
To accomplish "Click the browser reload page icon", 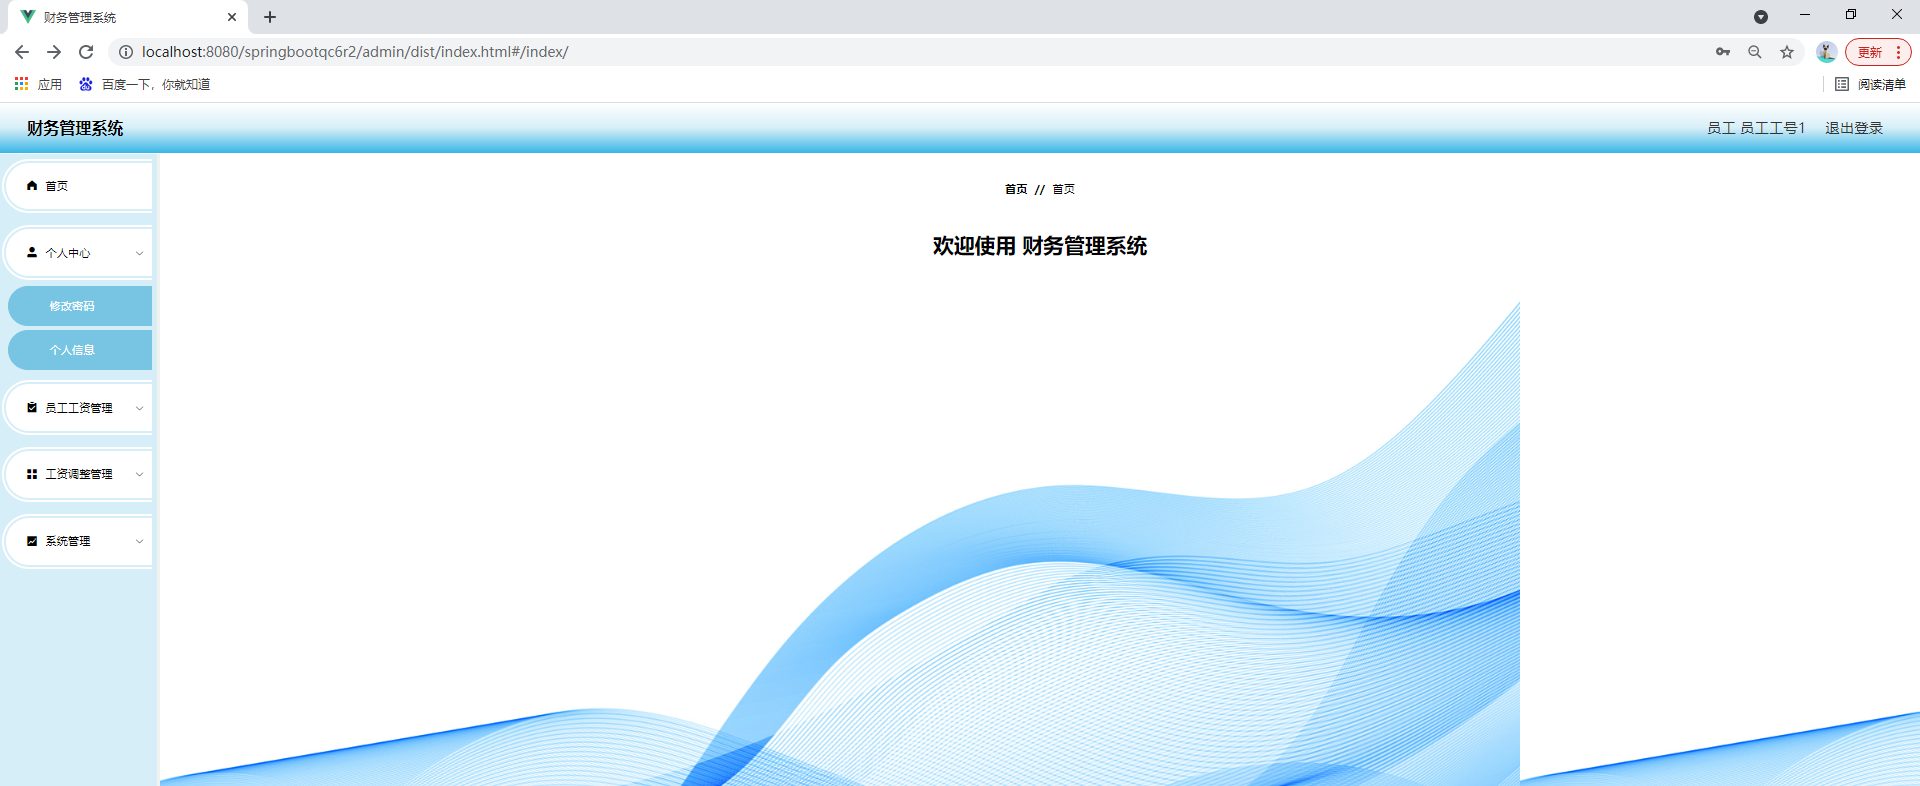I will (x=86, y=52).
